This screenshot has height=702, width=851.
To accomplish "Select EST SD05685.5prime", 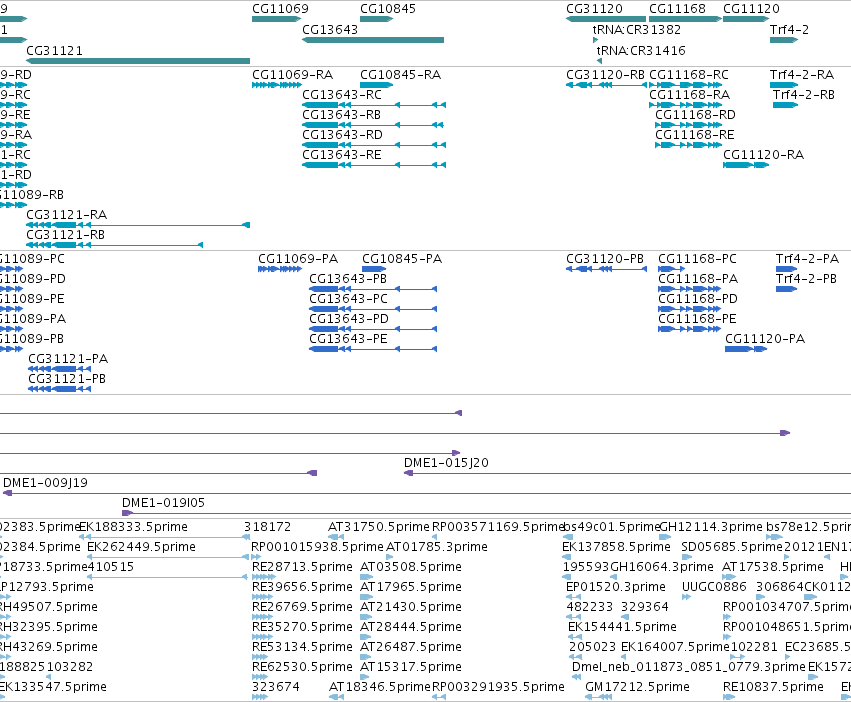I will pos(732,547).
